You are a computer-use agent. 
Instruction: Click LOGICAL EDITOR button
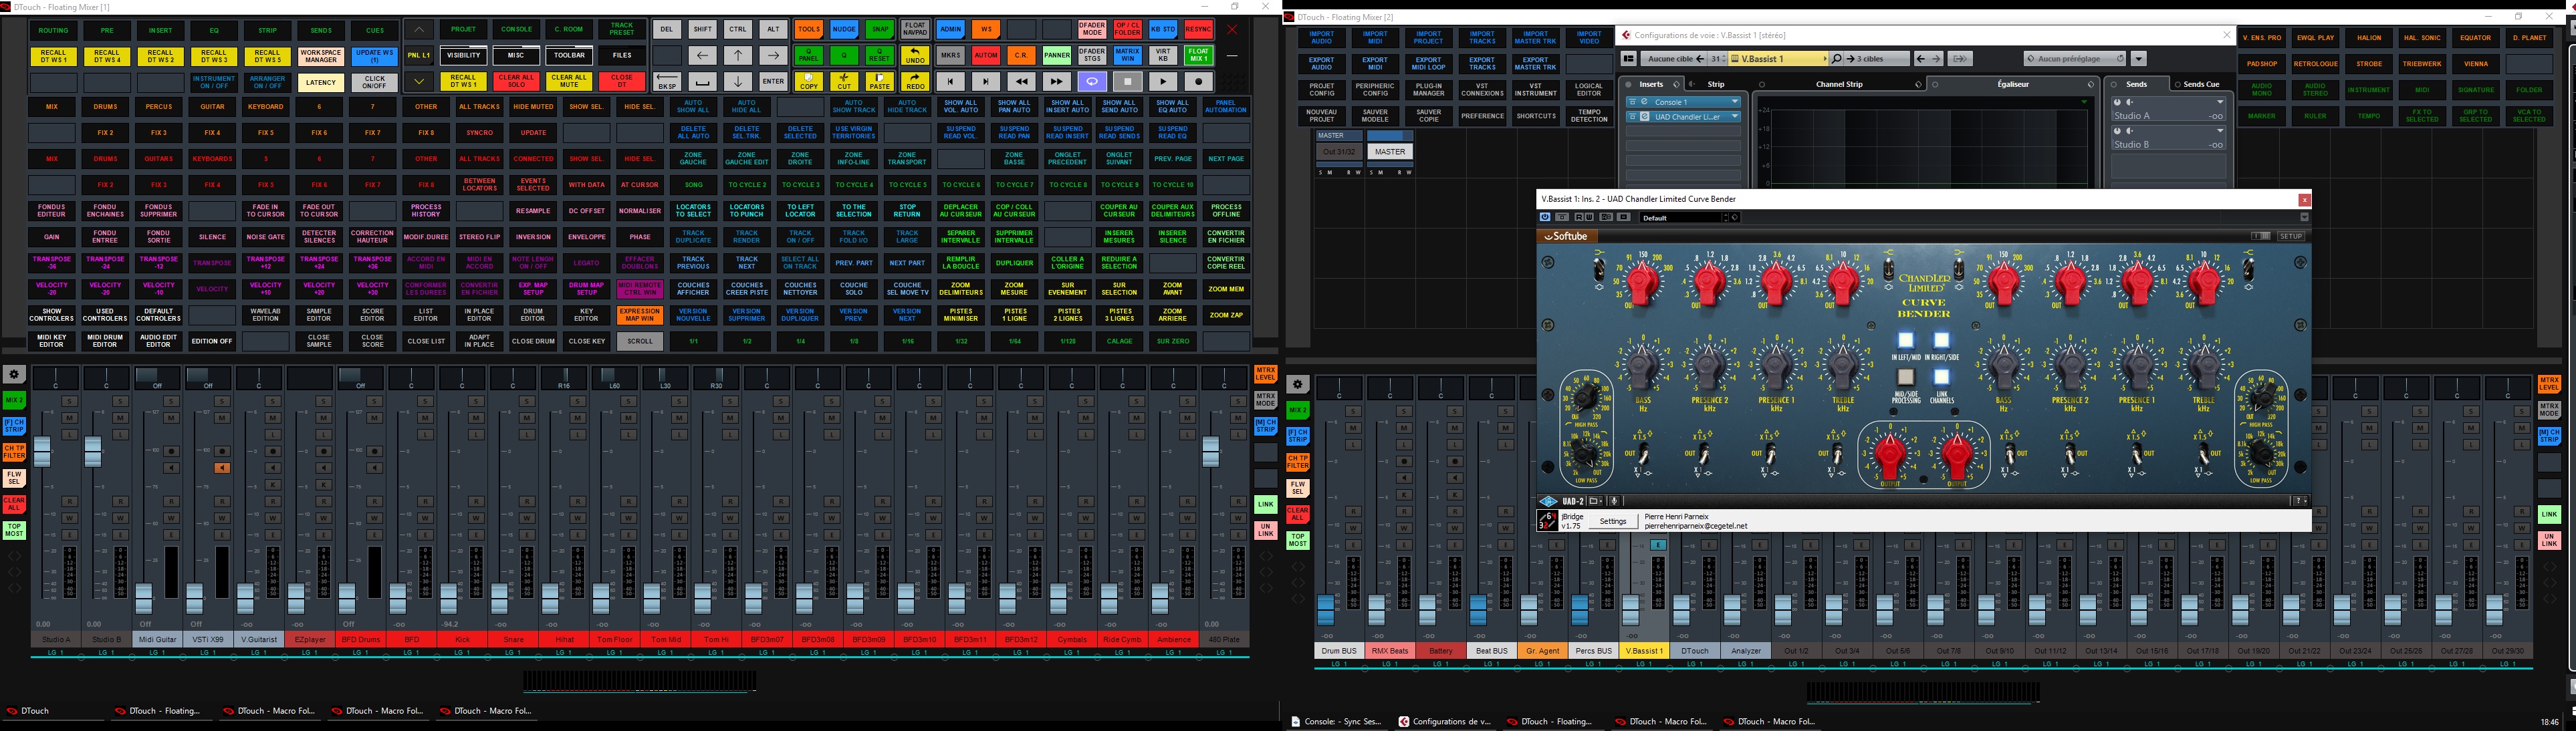click(x=1589, y=90)
